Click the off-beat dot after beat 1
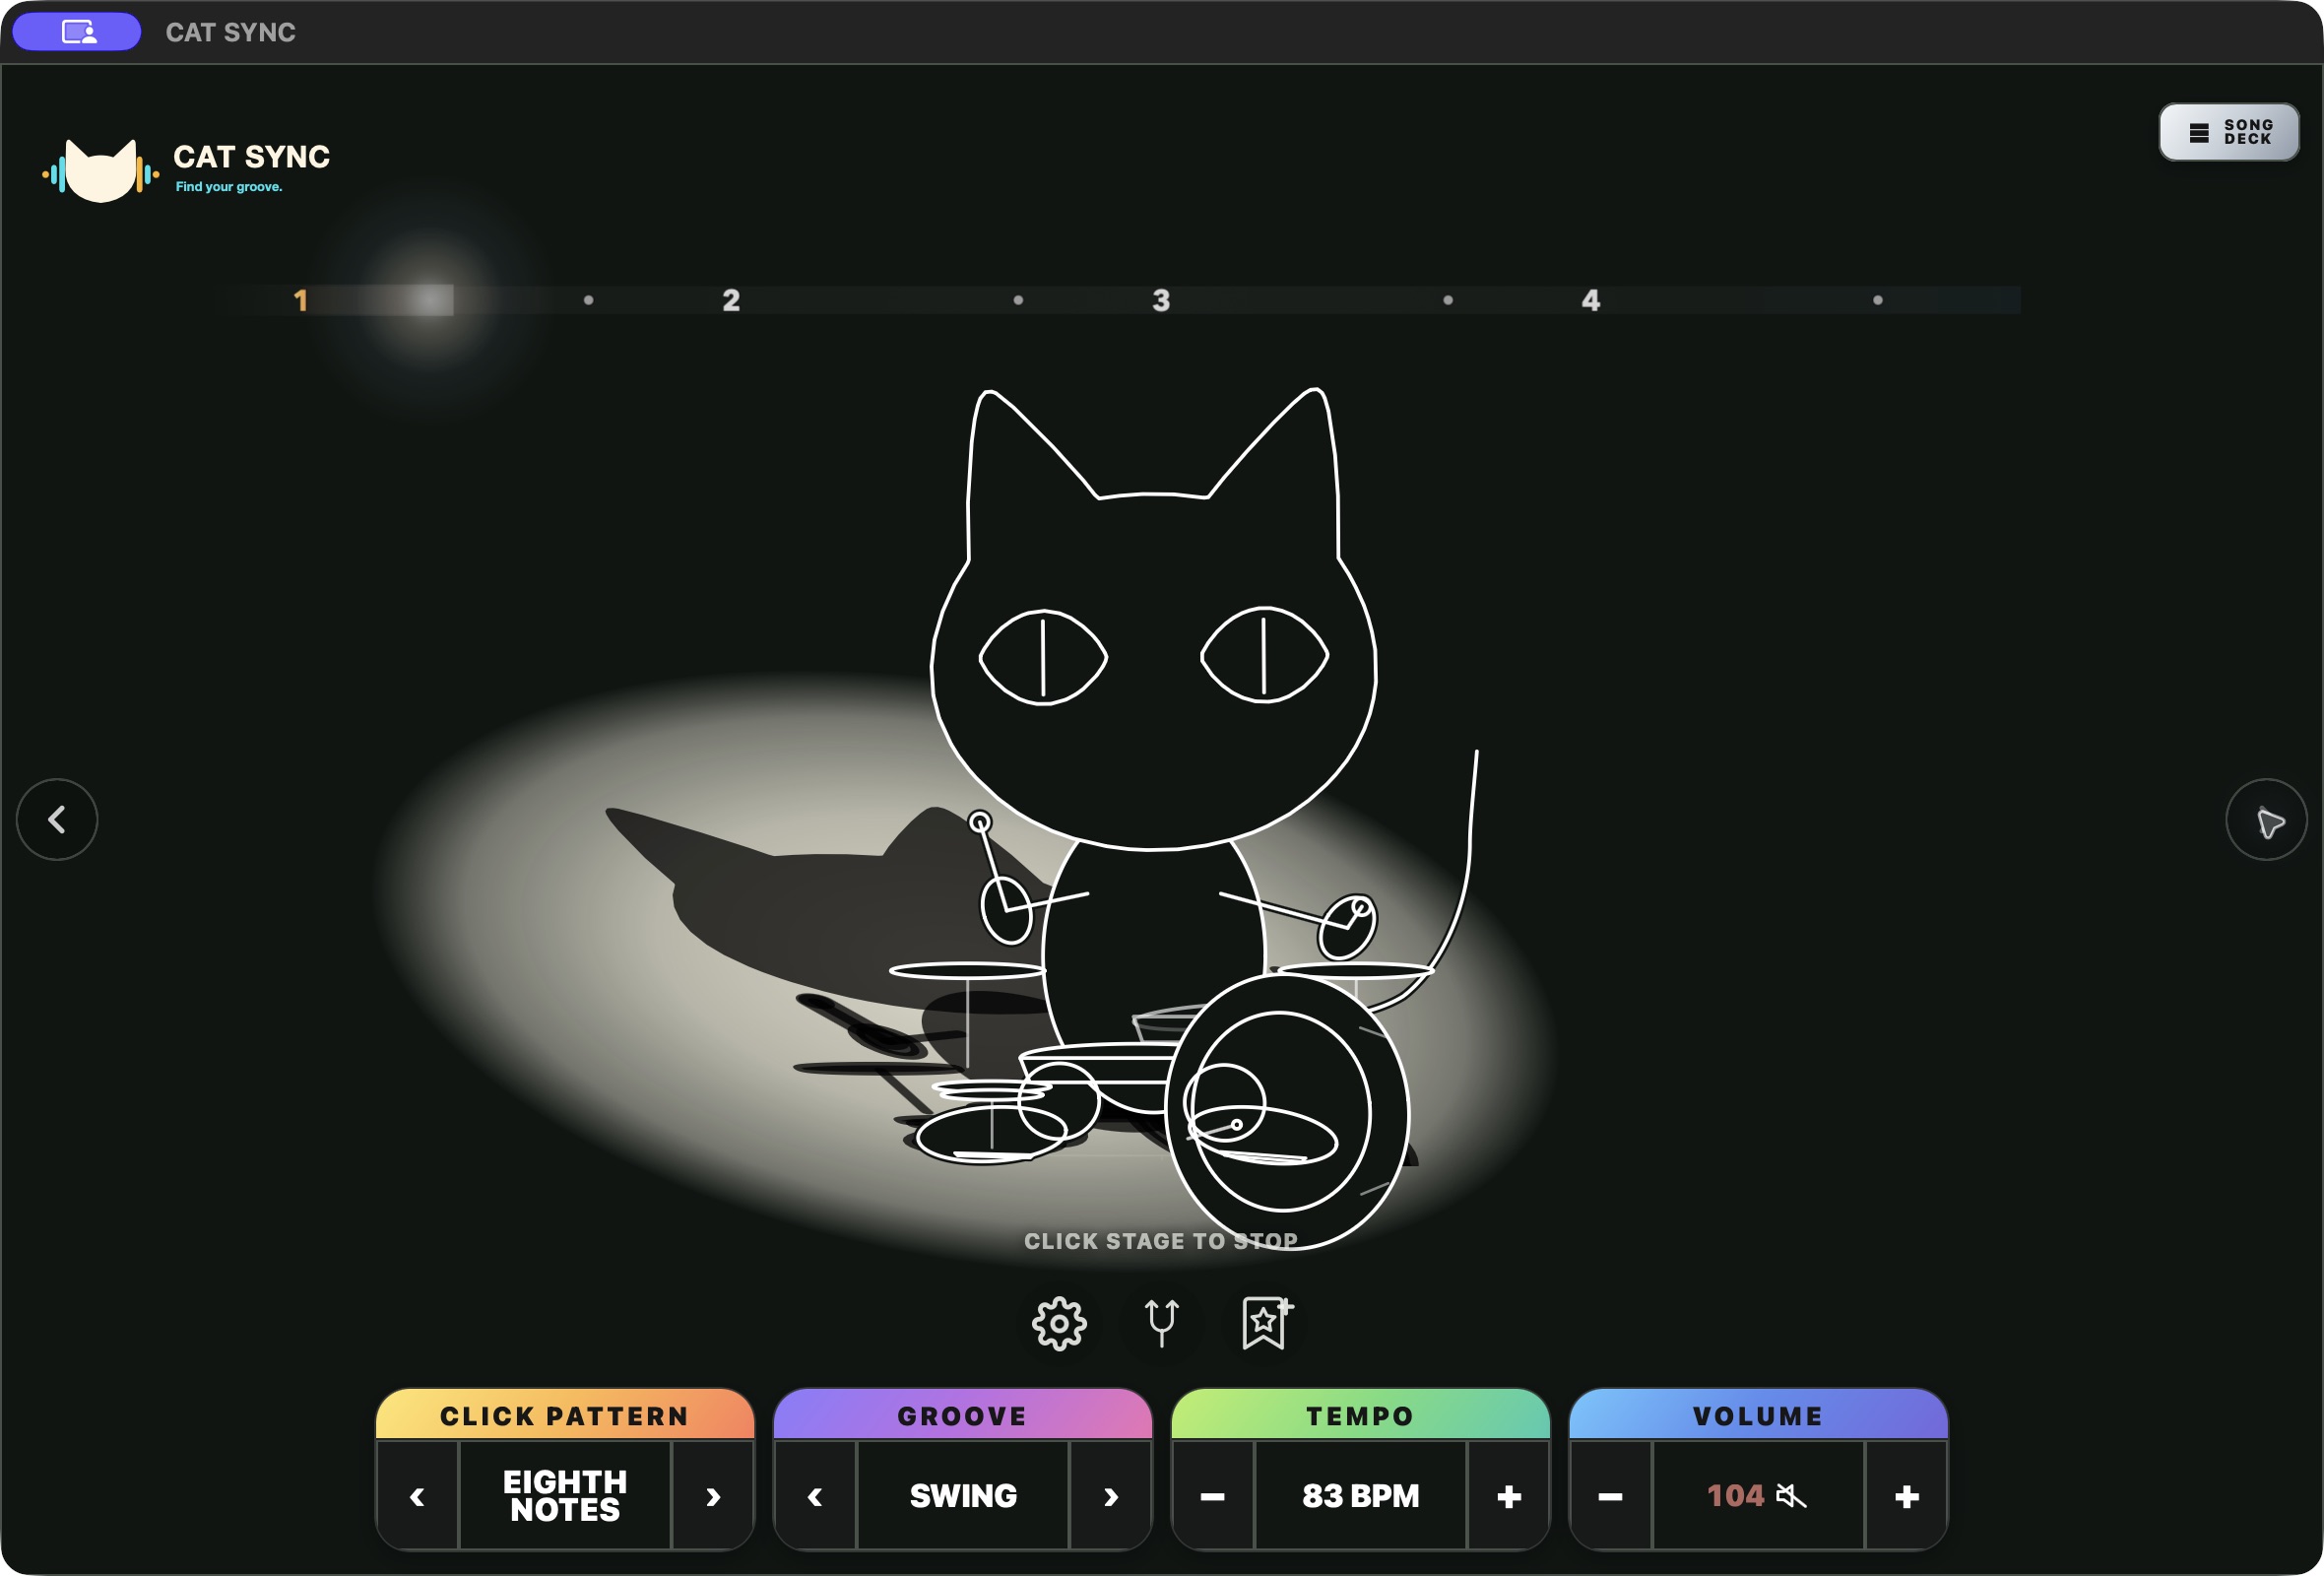The image size is (2324, 1576). (x=588, y=300)
